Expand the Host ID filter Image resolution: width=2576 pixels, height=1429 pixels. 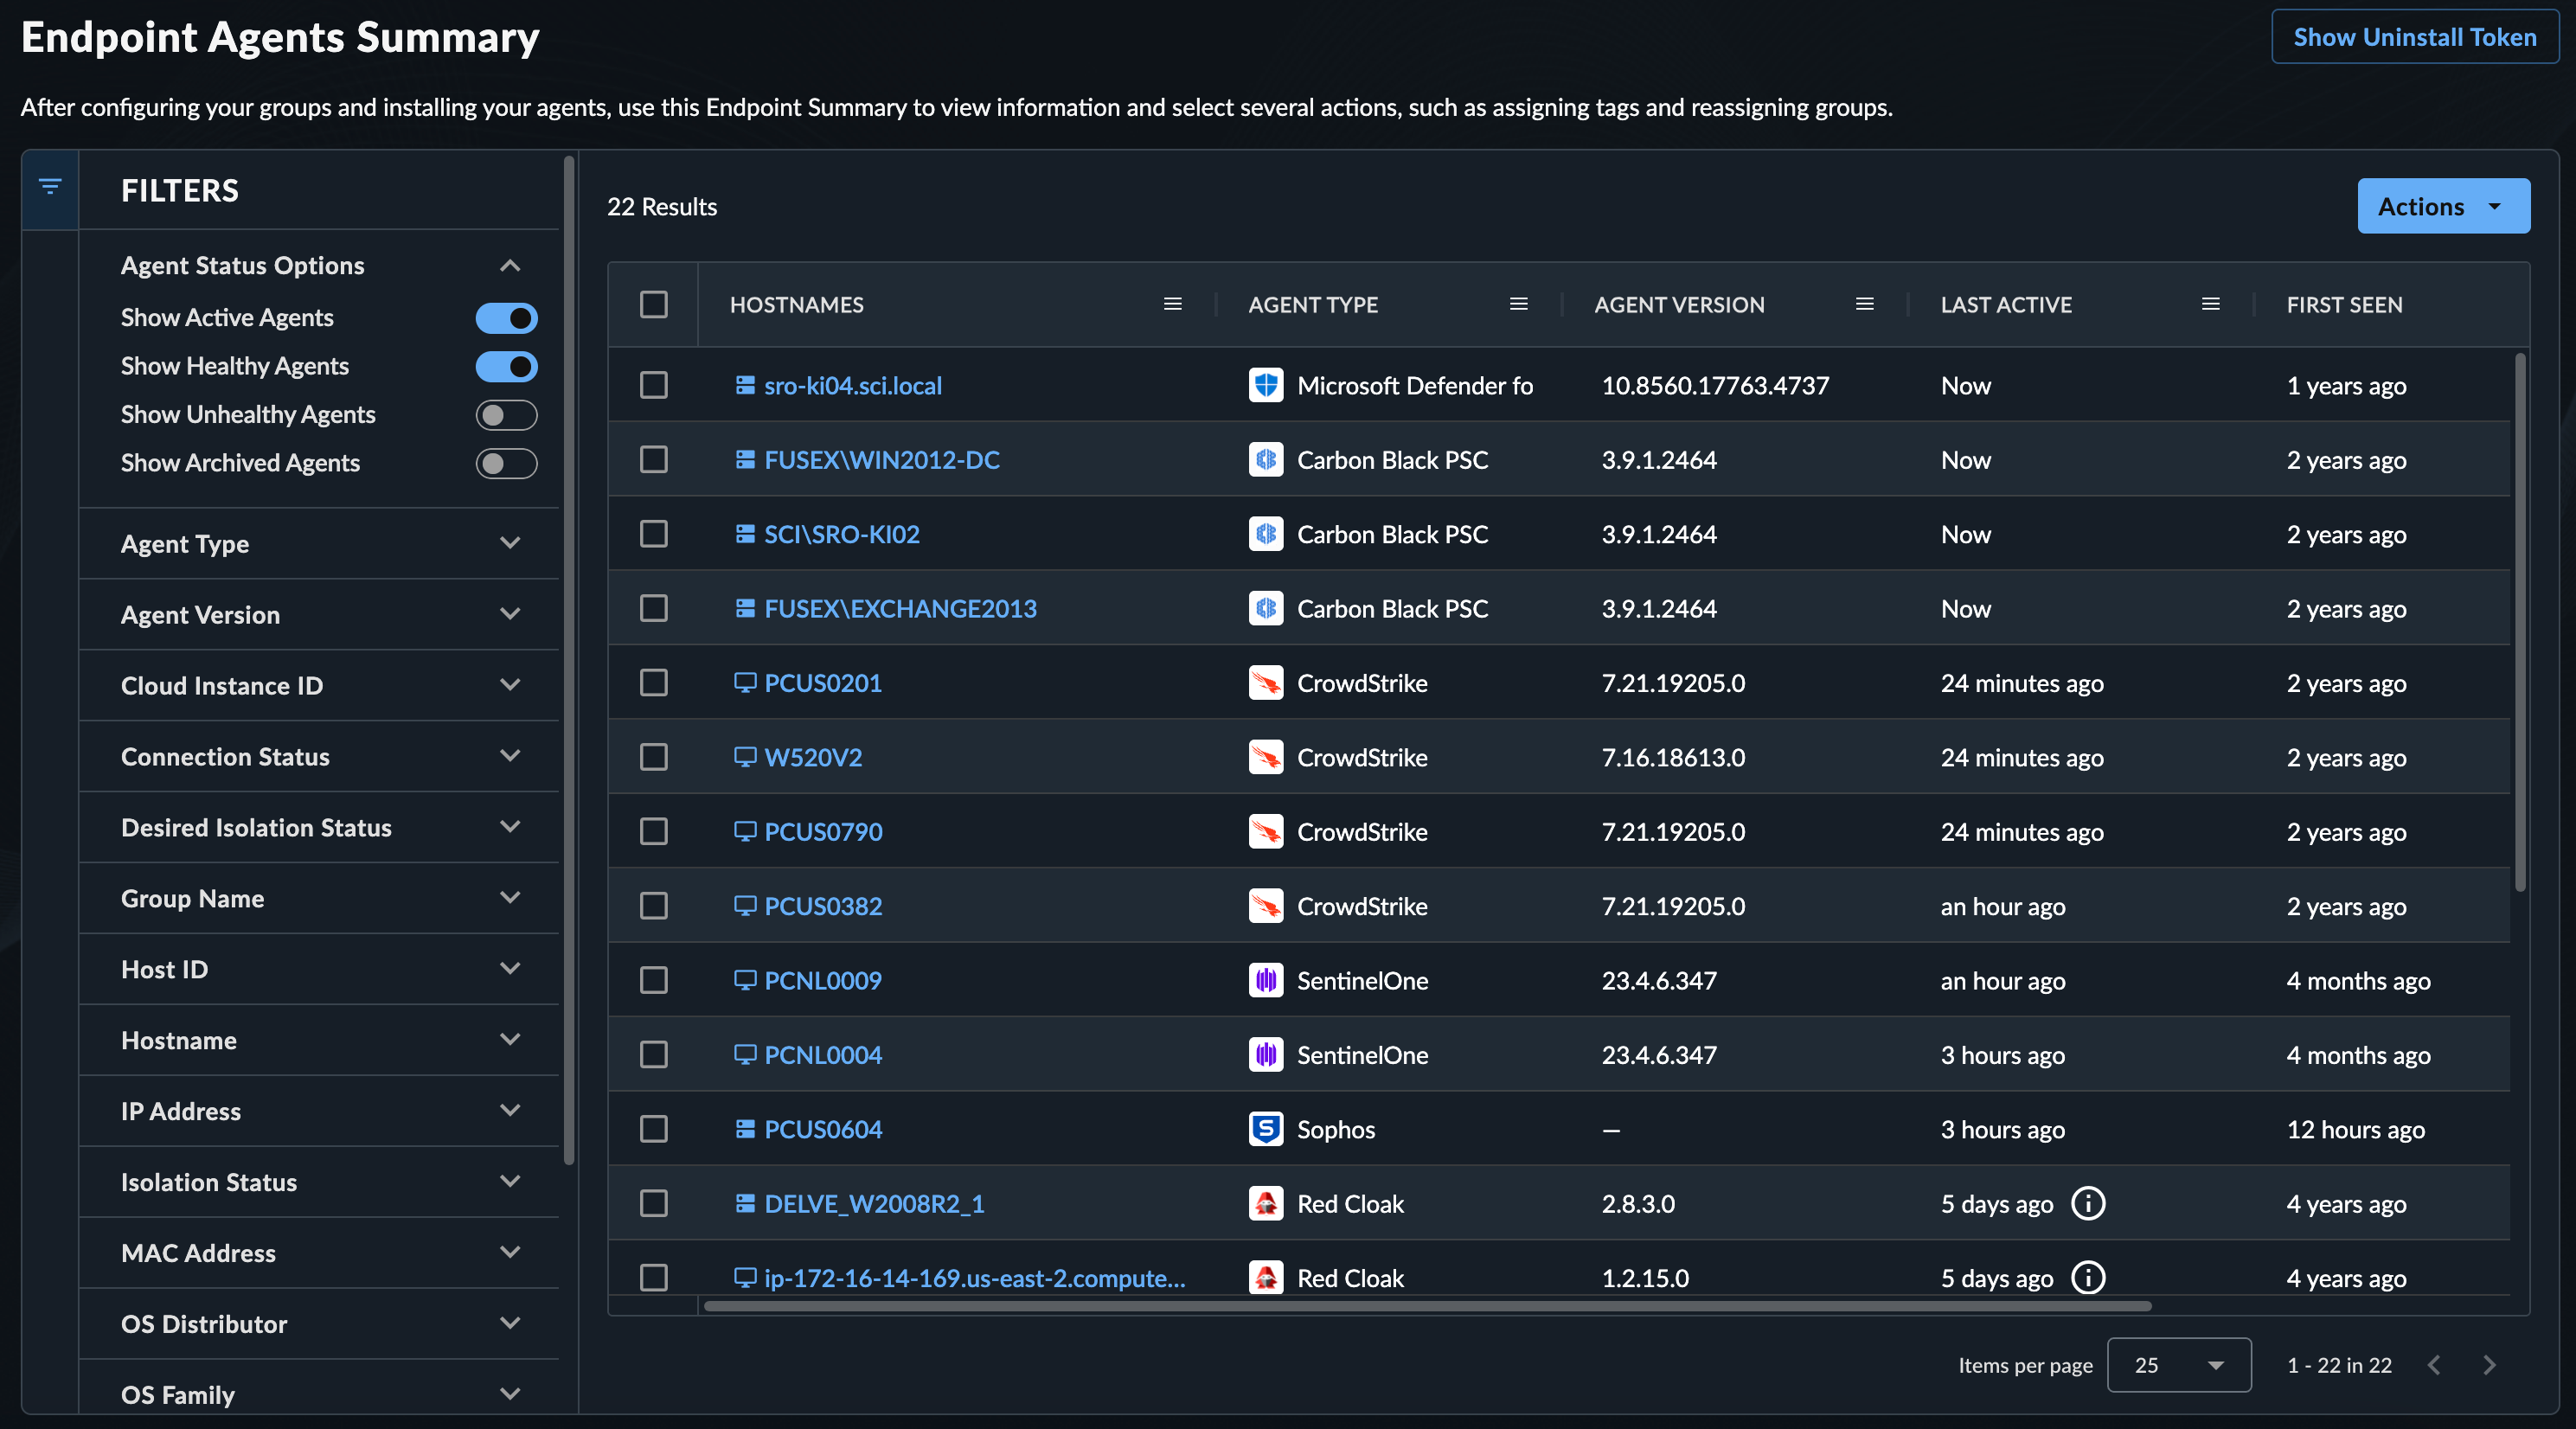pos(510,969)
